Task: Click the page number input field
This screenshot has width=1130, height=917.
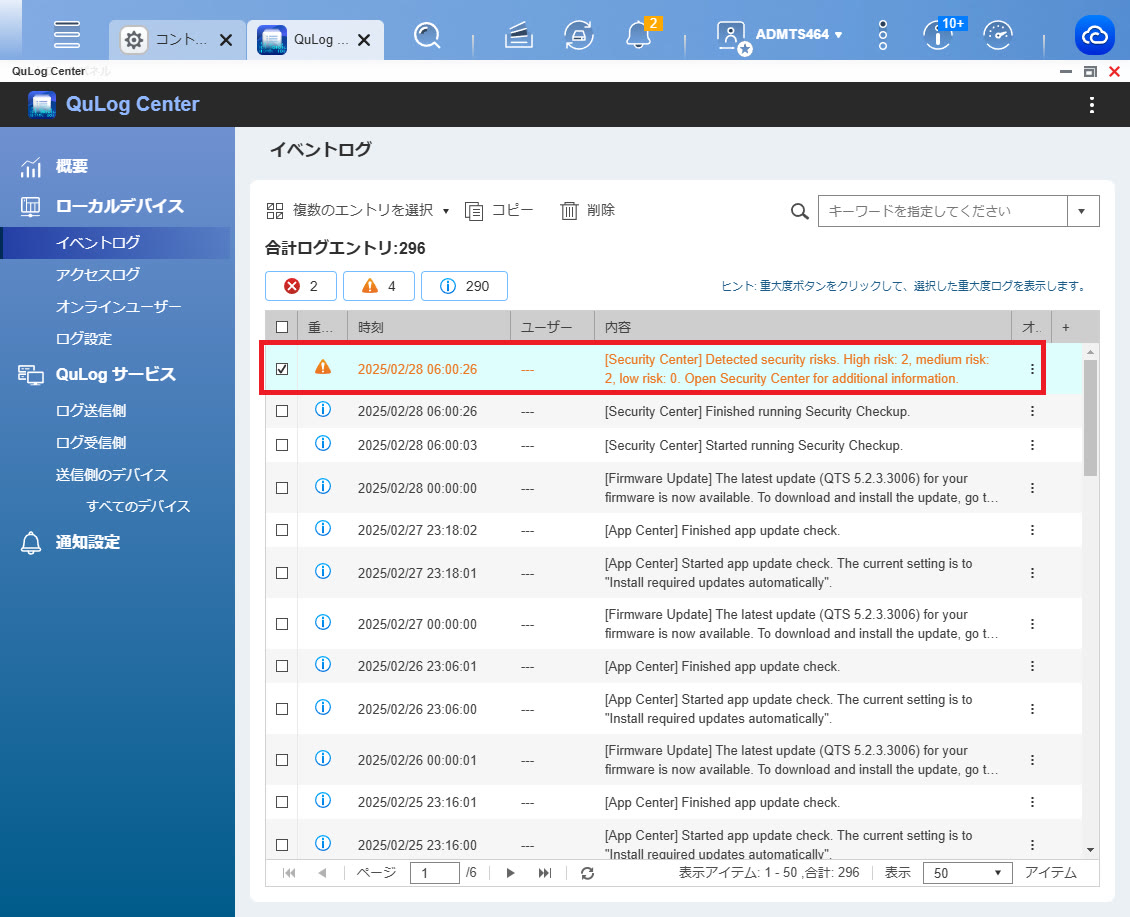Action: point(435,873)
